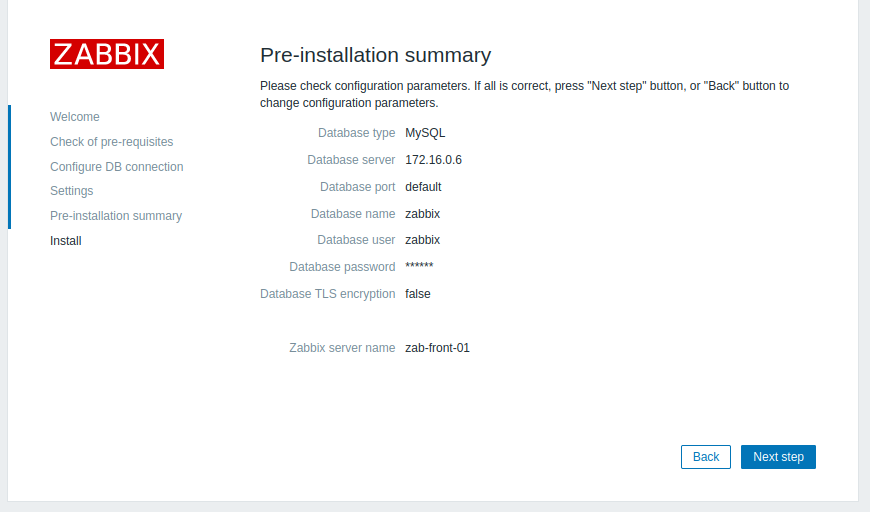The height and width of the screenshot is (512, 870).
Task: Click the database server IP 172.16.0.6
Action: point(433,160)
